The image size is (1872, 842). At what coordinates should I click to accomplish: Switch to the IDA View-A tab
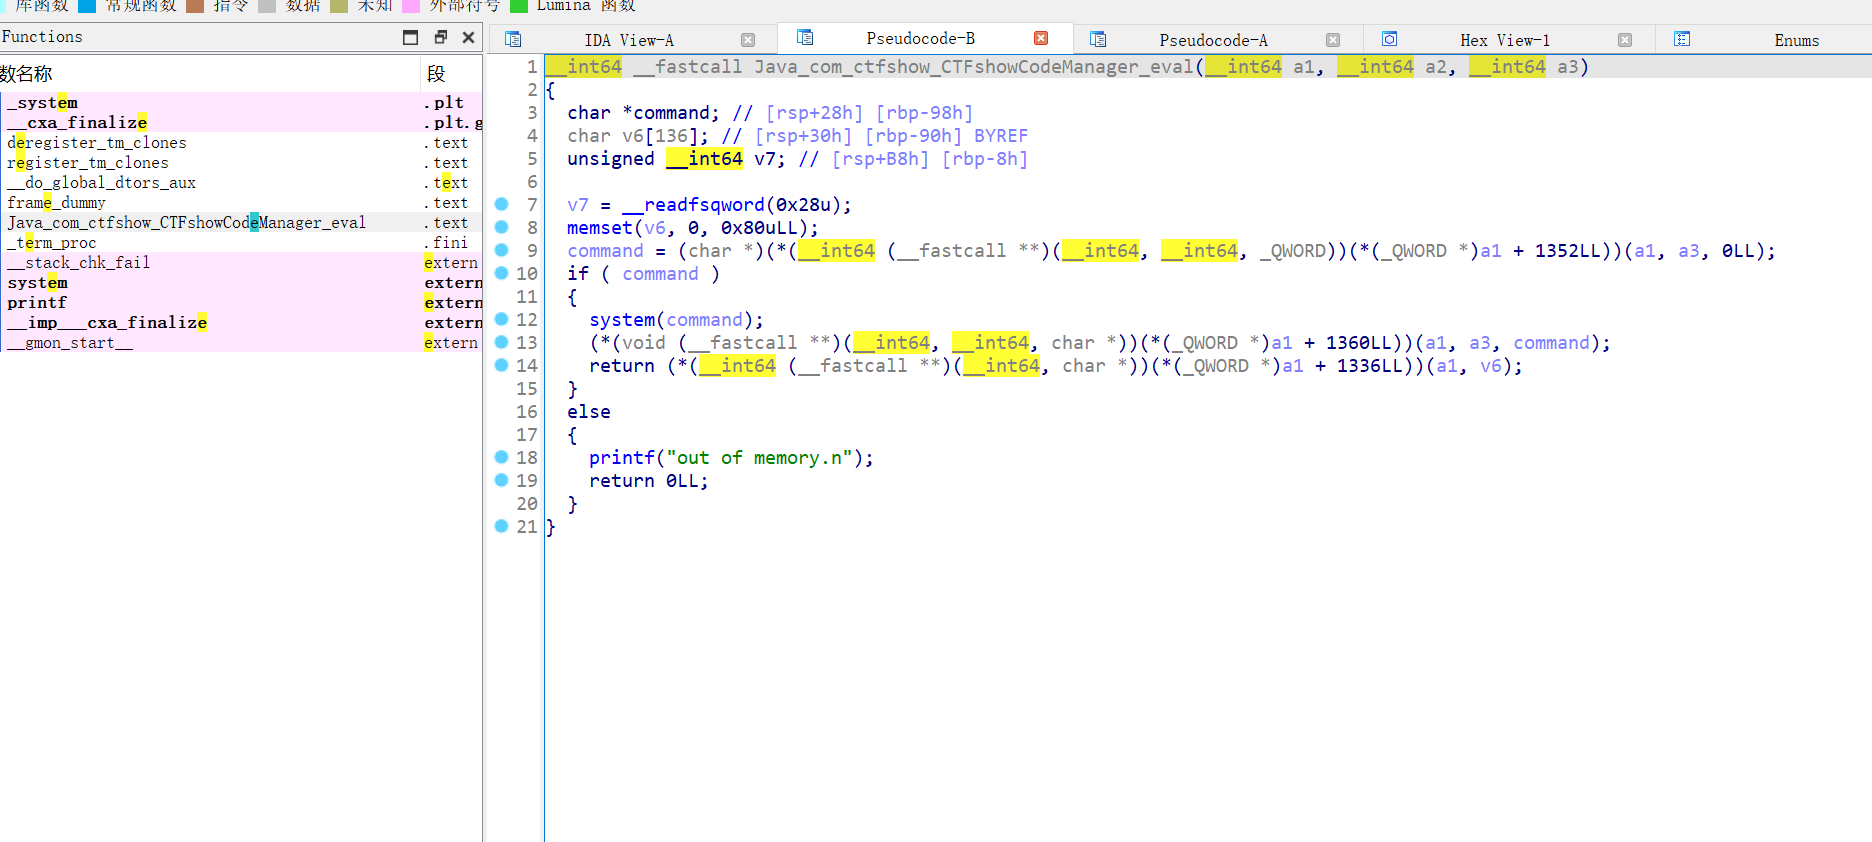click(x=629, y=40)
